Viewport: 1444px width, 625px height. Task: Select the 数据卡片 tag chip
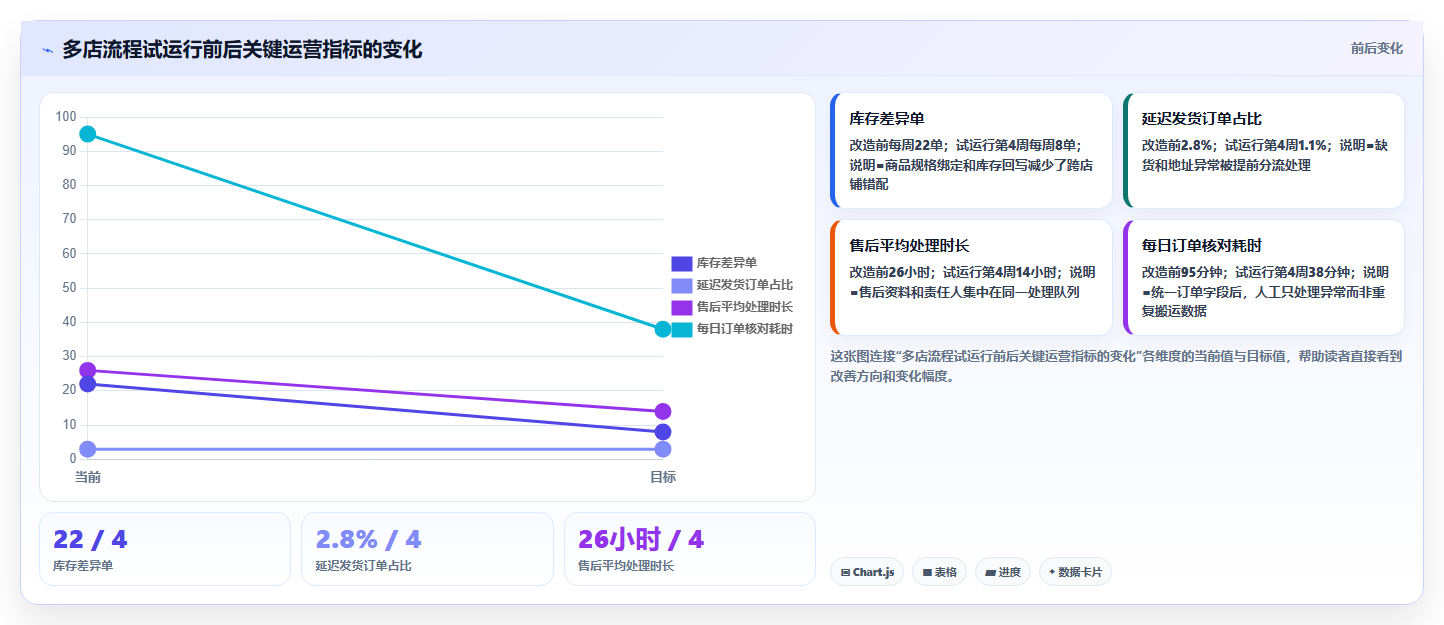(1075, 572)
